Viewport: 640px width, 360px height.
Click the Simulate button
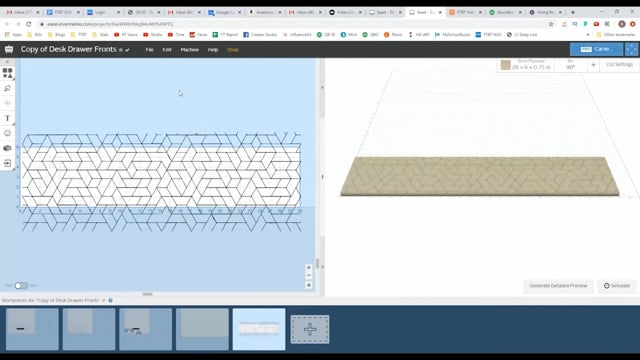pyautogui.click(x=617, y=286)
